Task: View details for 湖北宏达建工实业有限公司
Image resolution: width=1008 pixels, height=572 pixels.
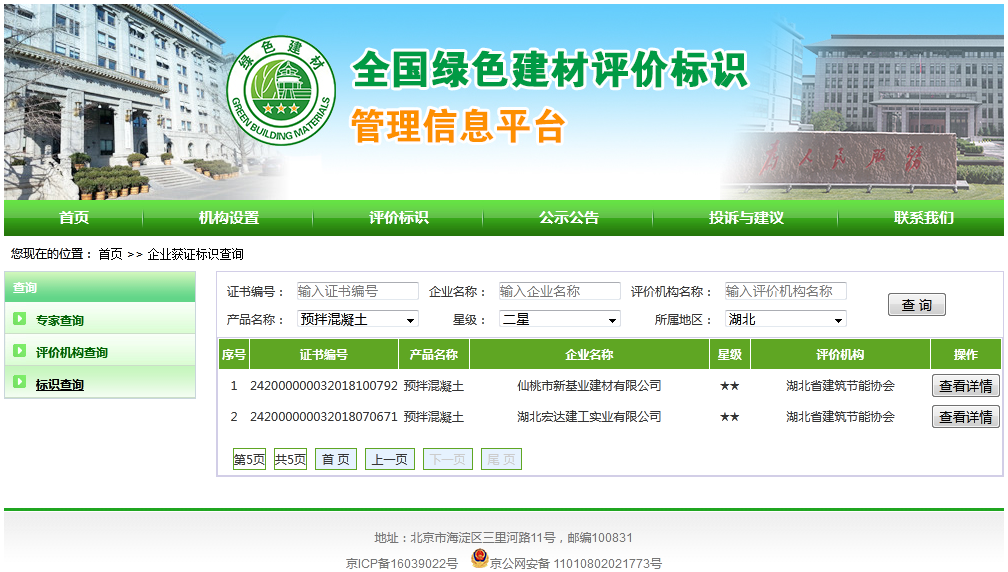Action: pyautogui.click(x=965, y=417)
